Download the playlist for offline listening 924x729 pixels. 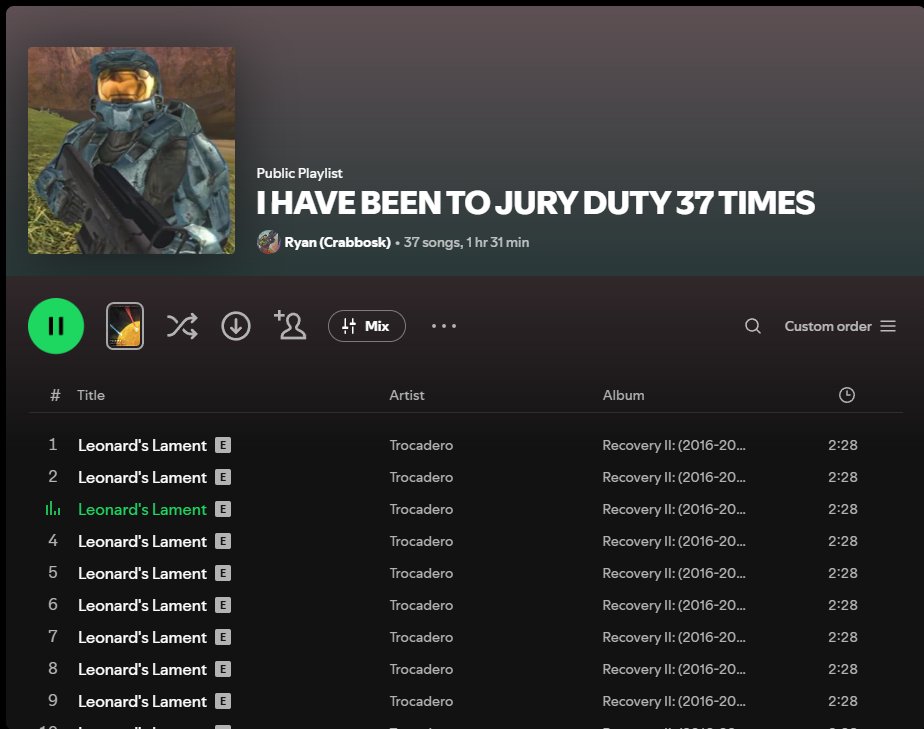[x=236, y=326]
